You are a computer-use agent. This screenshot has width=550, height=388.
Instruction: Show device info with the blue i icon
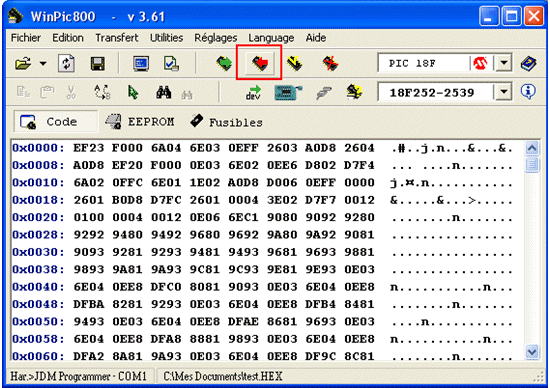point(528,92)
